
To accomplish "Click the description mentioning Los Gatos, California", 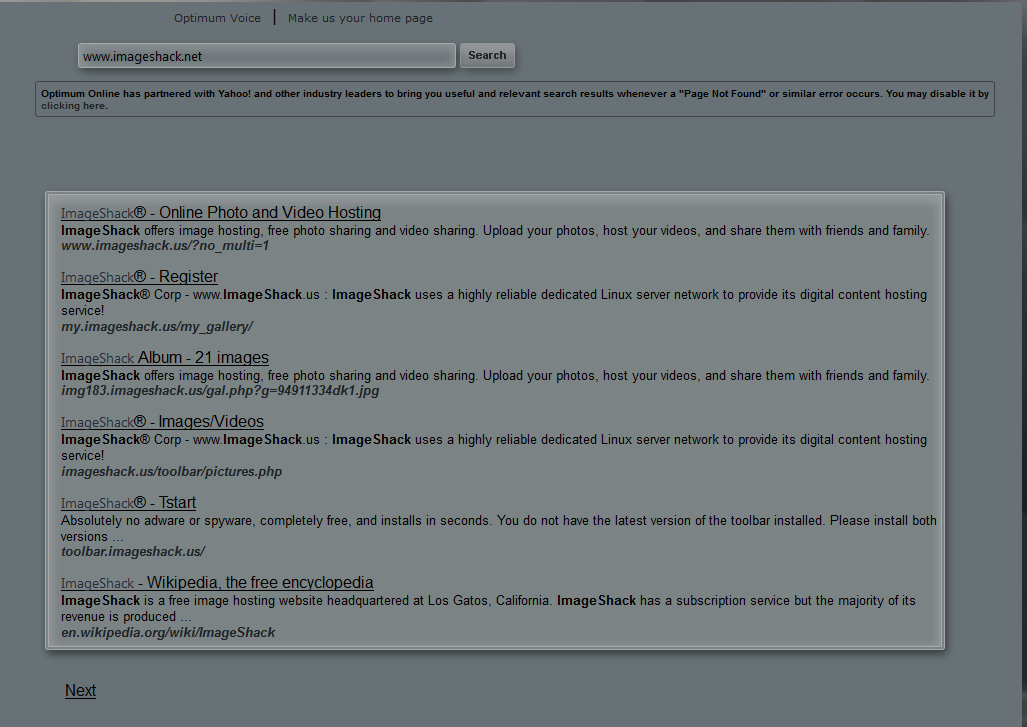I will pyautogui.click(x=488, y=608).
